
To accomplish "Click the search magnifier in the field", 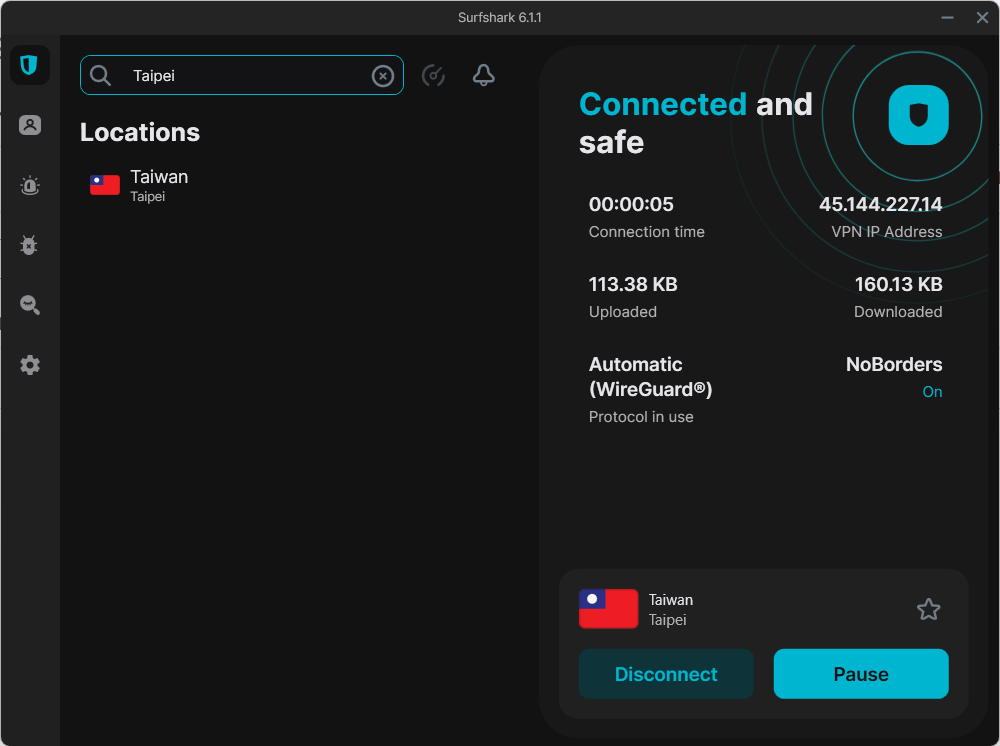I will (100, 76).
